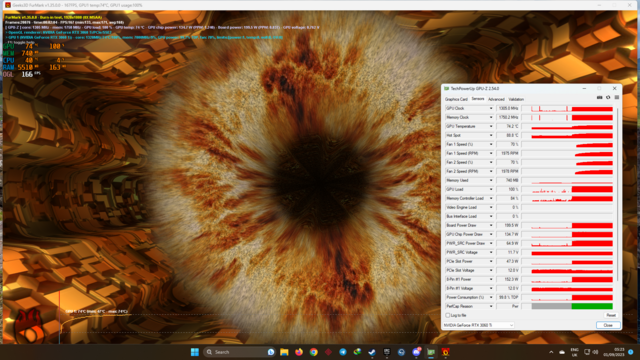Open Steam from the taskbar

[x=372, y=352]
